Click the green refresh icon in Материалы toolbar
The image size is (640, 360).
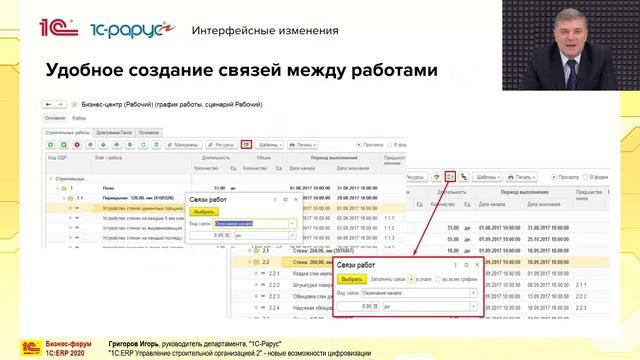[143, 145]
